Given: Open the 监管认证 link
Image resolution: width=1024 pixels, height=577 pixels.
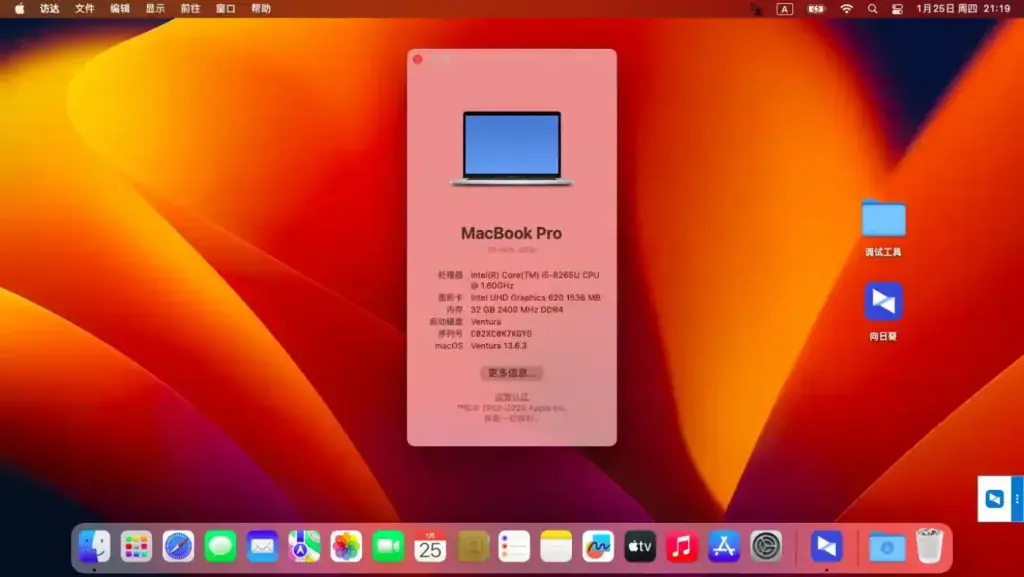Looking at the screenshot, I should [511, 397].
